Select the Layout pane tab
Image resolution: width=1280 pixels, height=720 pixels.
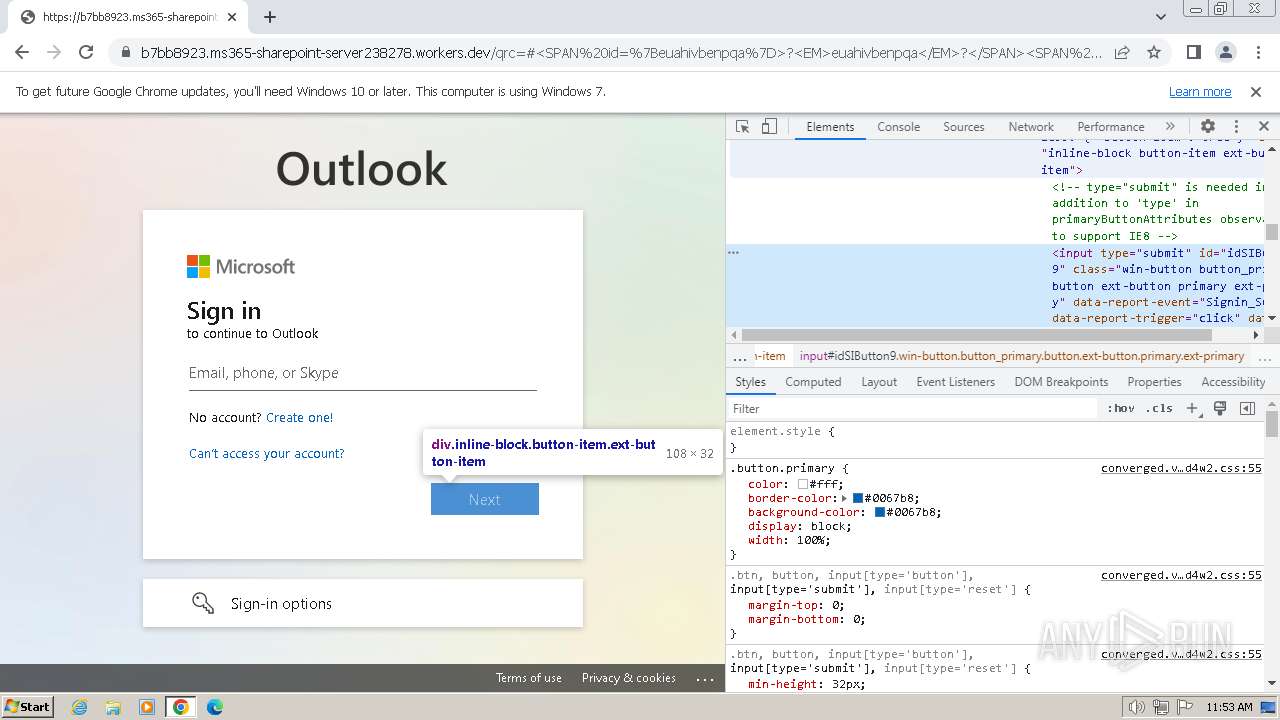879,382
